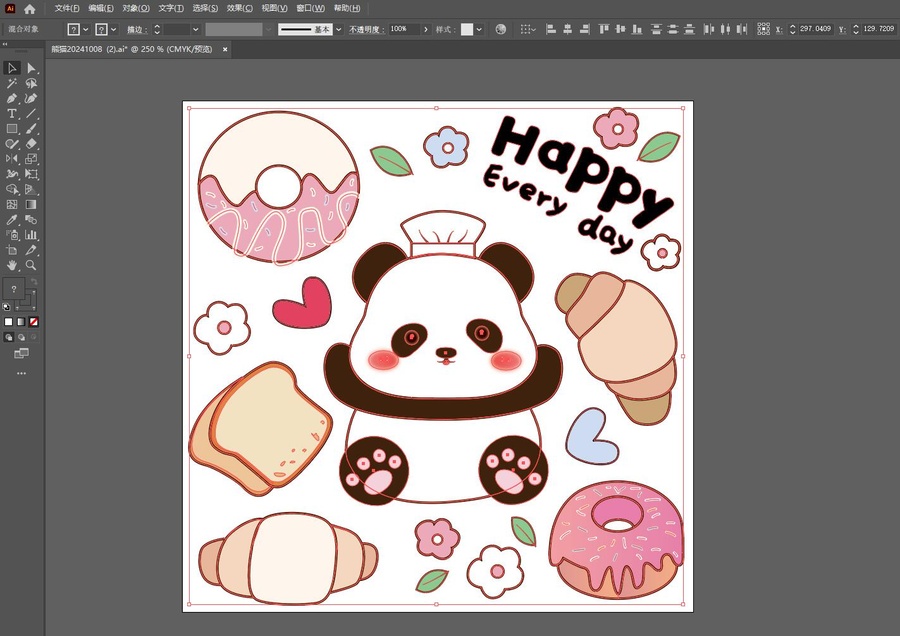Screen dimensions: 900x636
Task: Expand the stroke weight dropdown
Action: tap(196, 29)
